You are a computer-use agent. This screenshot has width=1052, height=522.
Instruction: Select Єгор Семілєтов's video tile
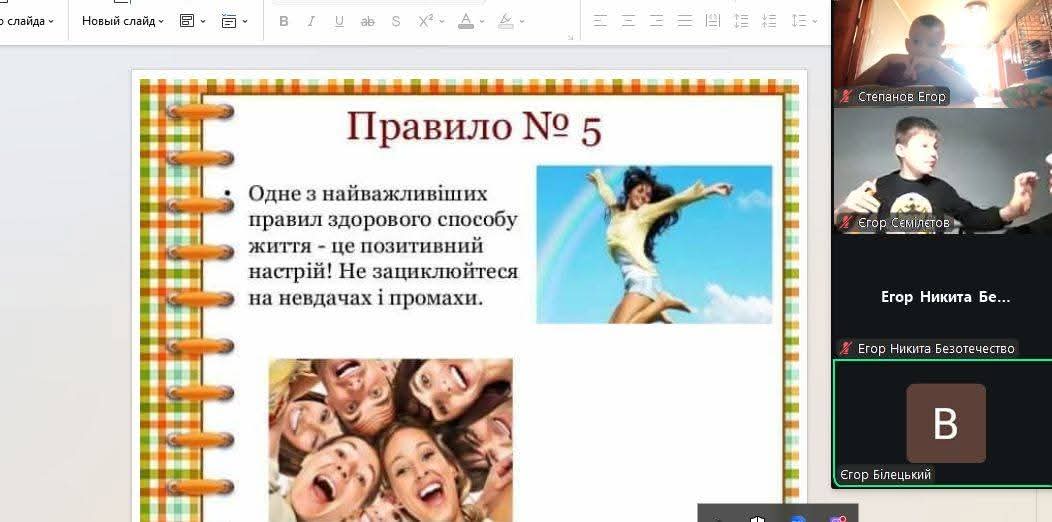point(942,170)
